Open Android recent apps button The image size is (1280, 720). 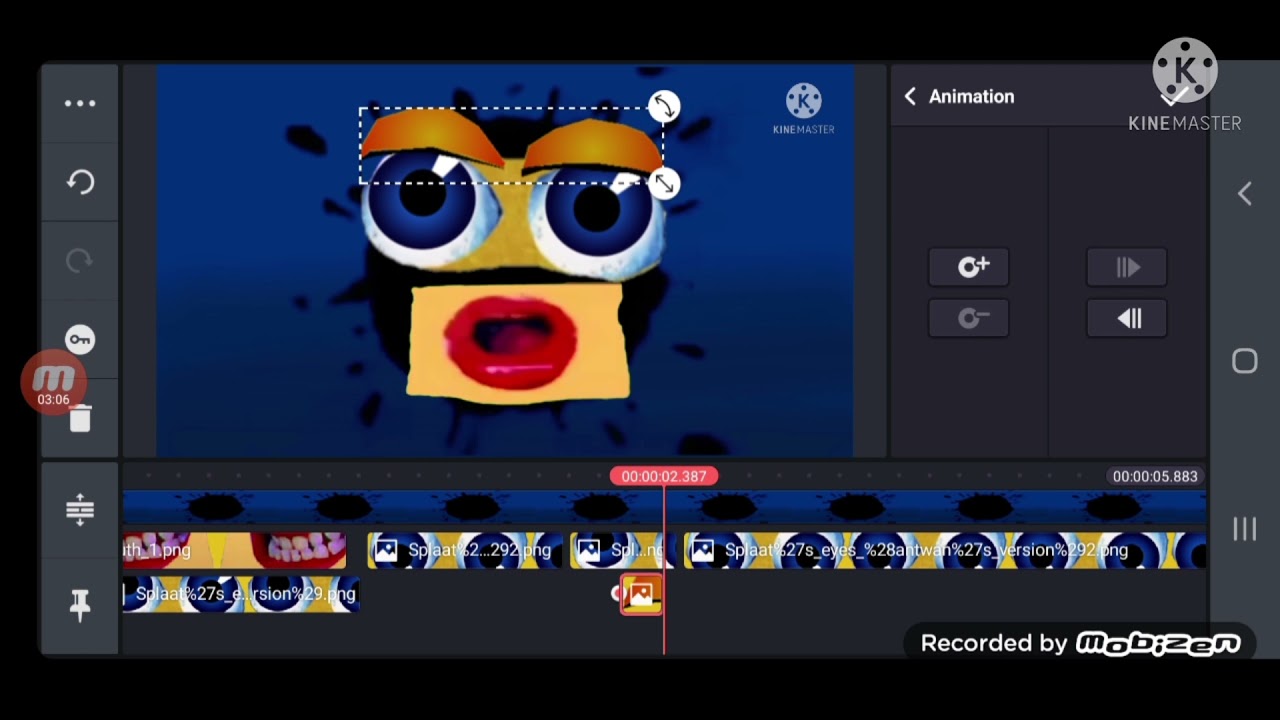1245,529
